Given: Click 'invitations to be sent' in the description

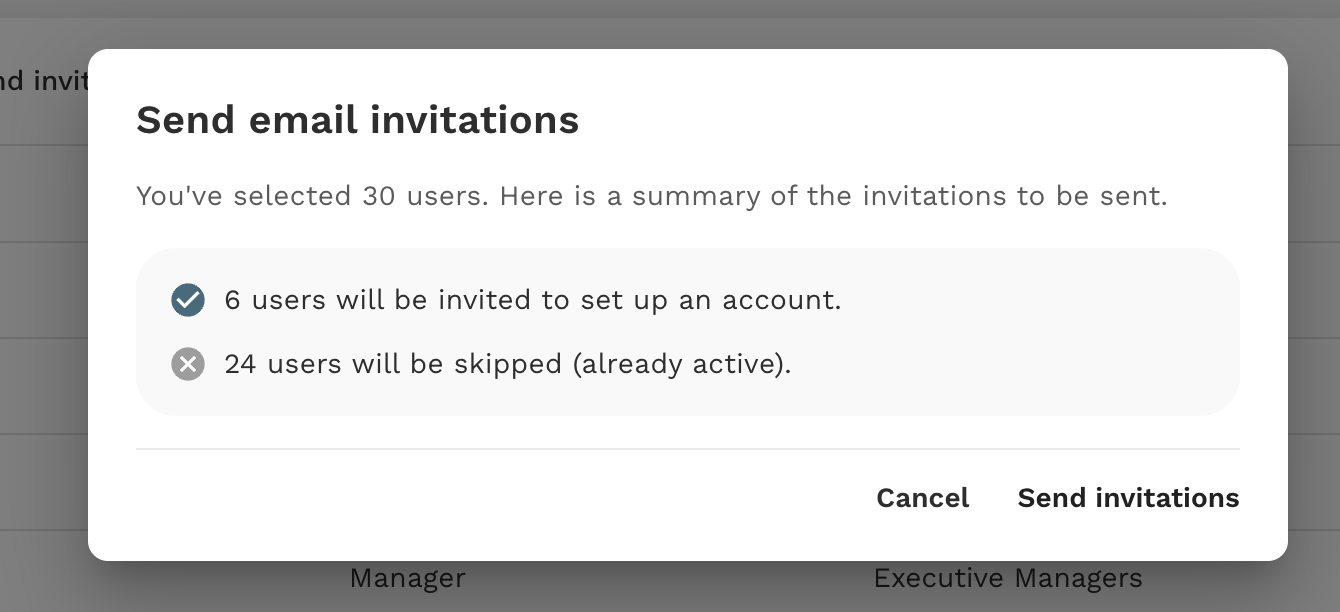Looking at the screenshot, I should 1015,196.
